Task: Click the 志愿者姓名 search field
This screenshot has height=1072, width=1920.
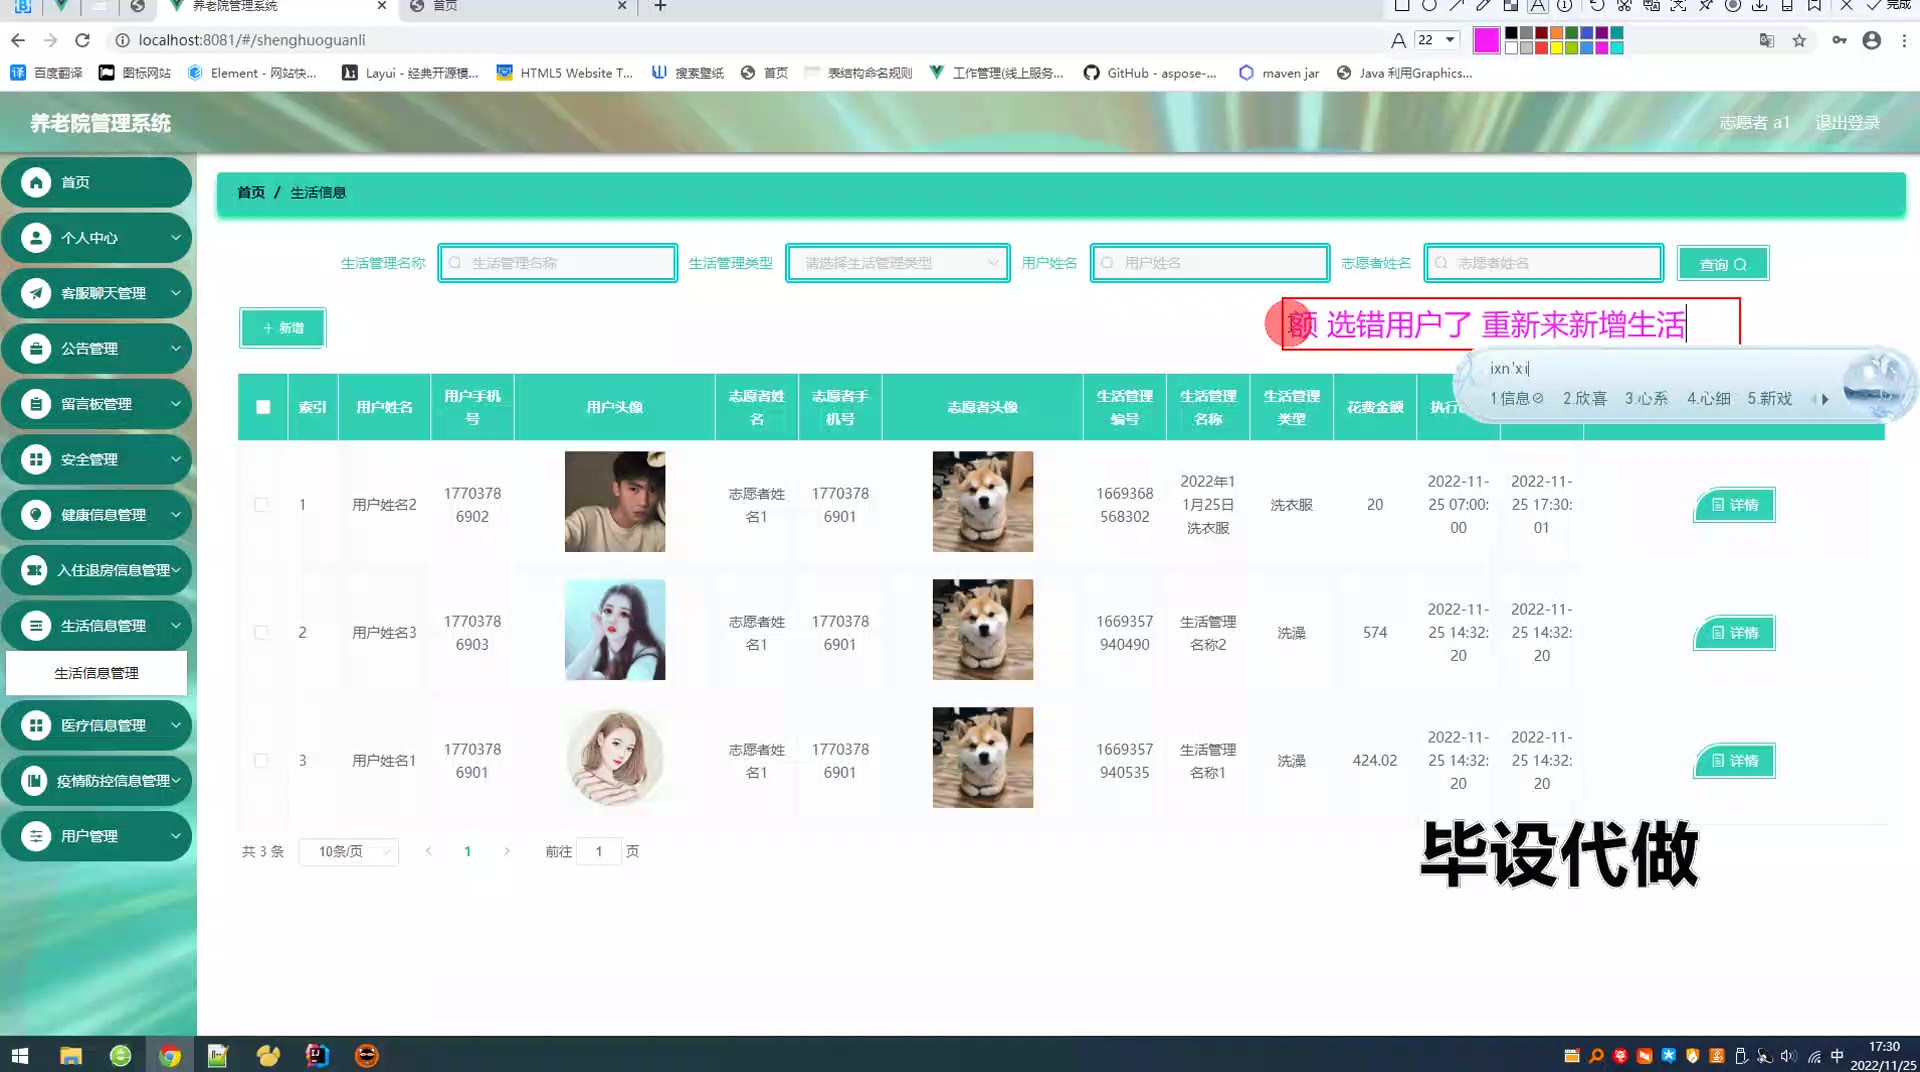Action: (x=1544, y=263)
